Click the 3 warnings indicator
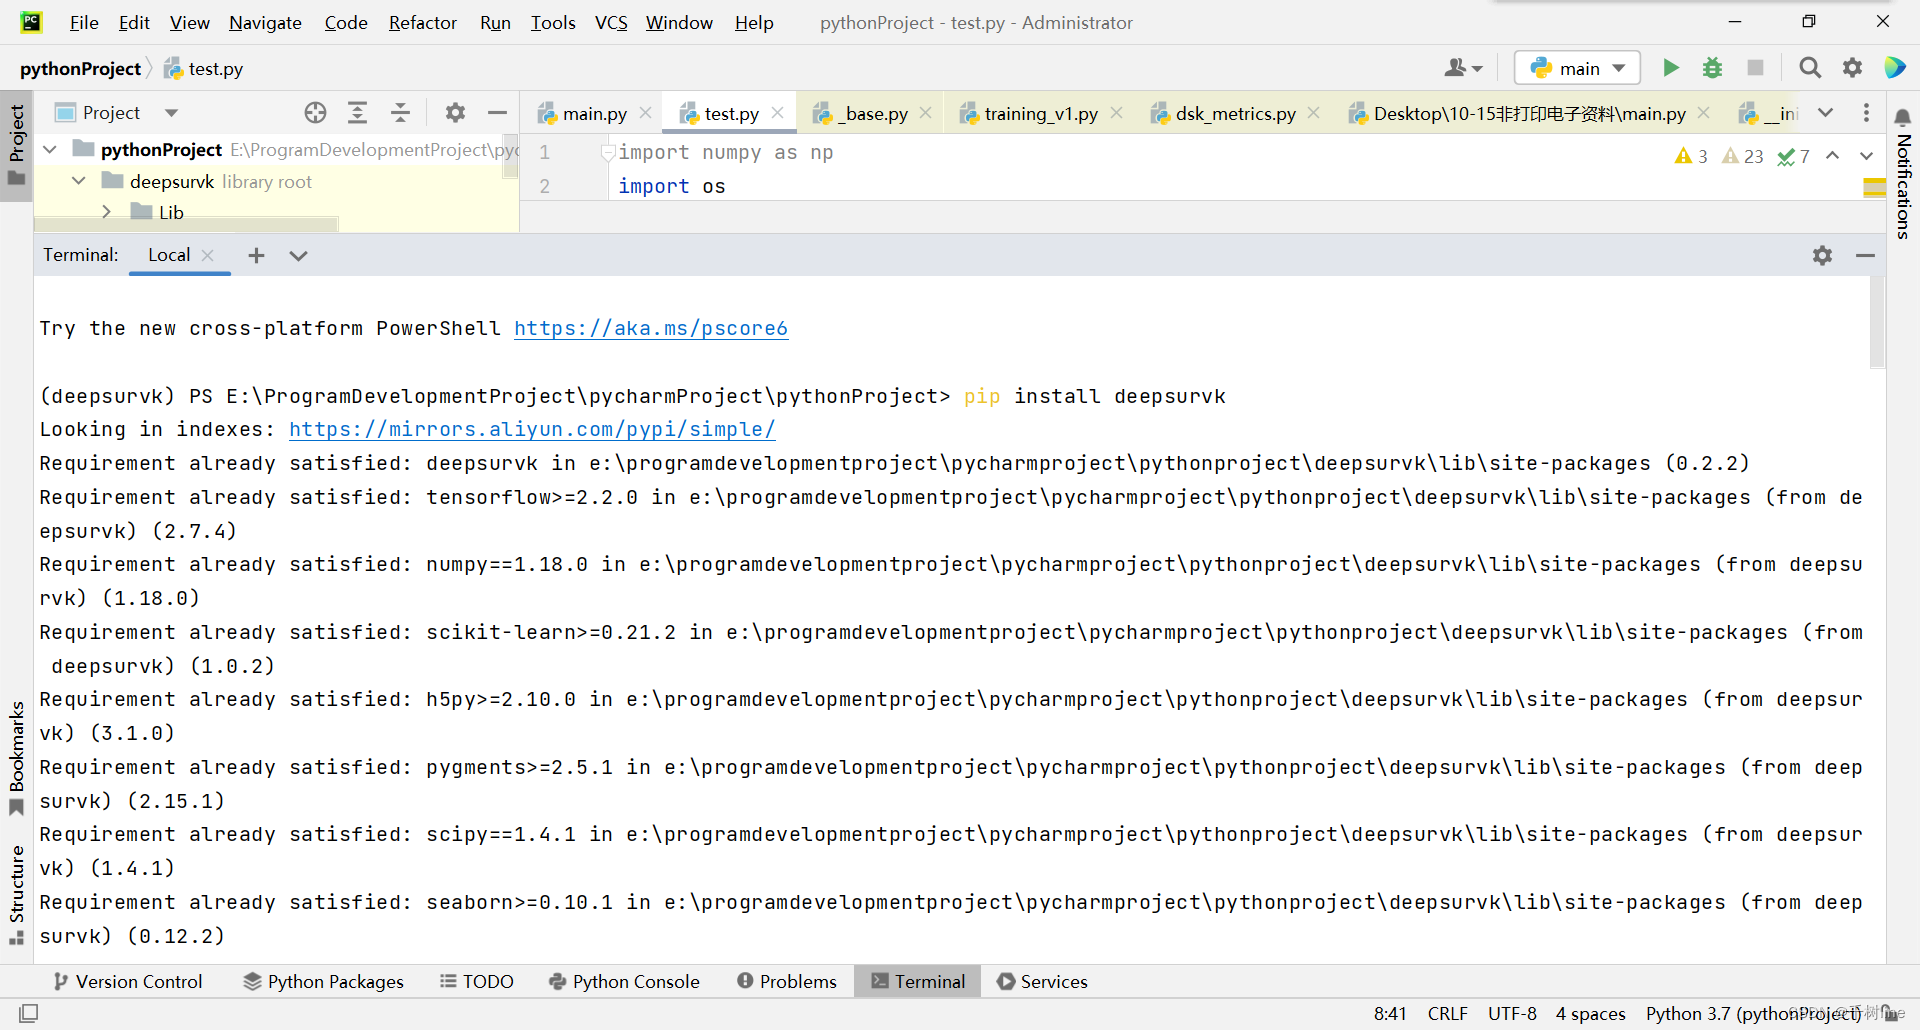The height and width of the screenshot is (1030, 1920). coord(1691,156)
